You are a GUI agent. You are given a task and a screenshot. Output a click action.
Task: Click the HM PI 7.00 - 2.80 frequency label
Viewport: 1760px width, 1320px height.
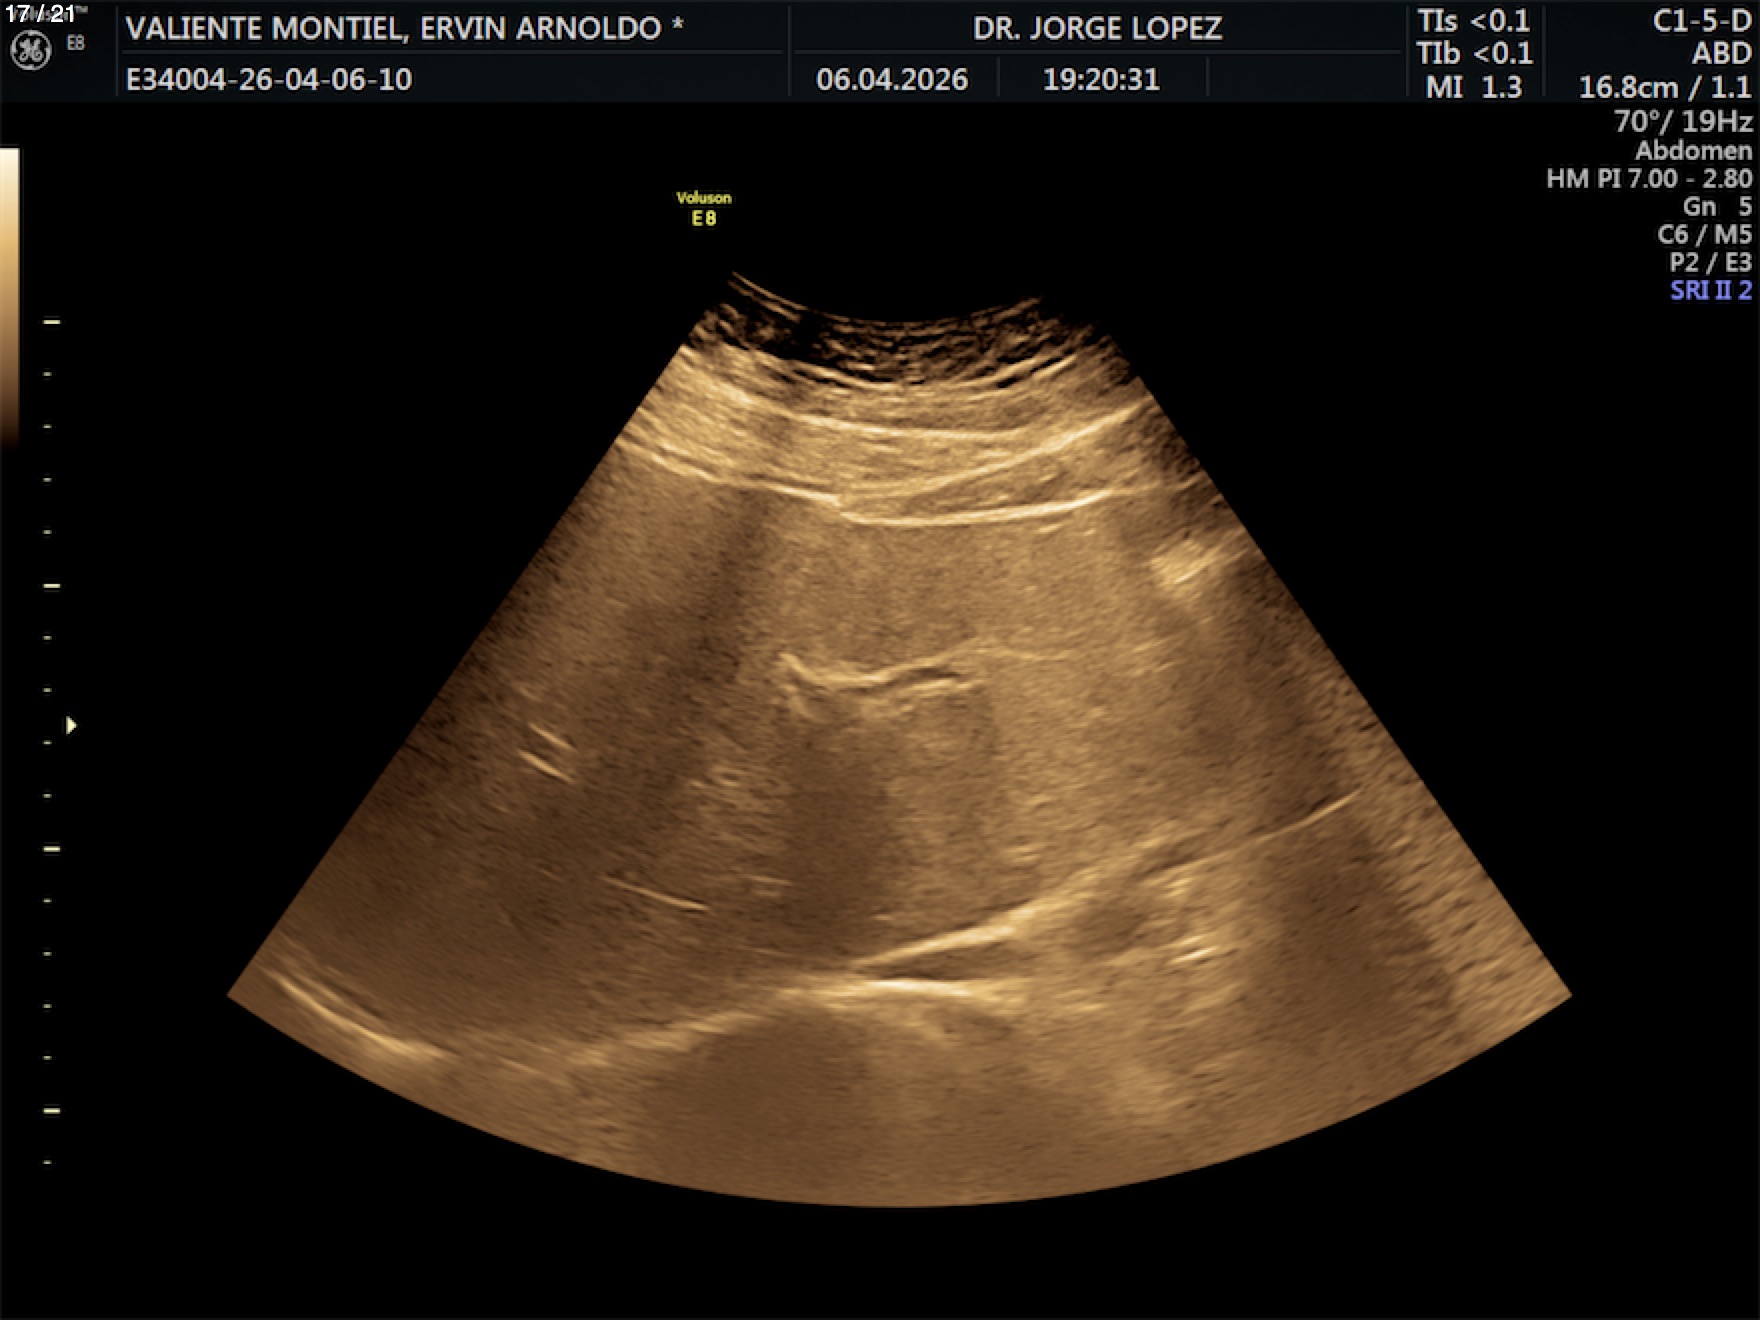click(1648, 178)
